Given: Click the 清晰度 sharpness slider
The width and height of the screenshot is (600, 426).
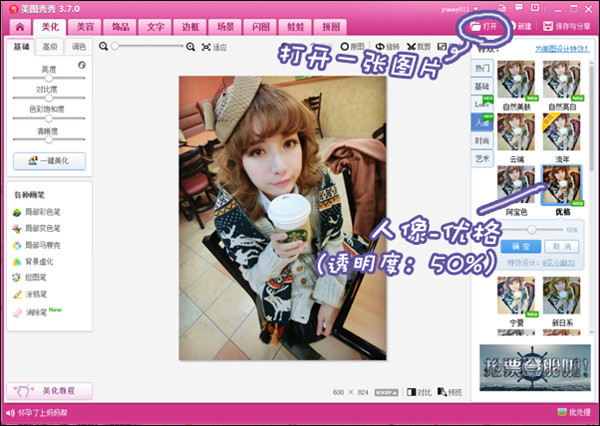Looking at the screenshot, I should (49, 139).
